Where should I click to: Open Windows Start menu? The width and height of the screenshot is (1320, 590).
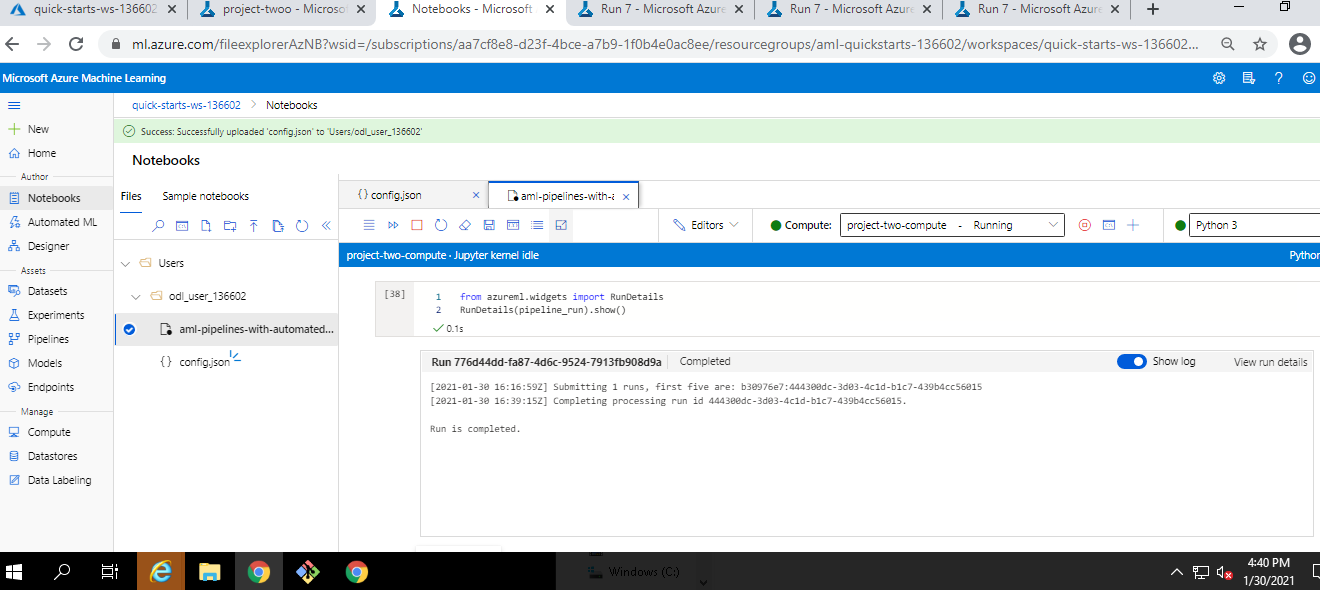click(x=15, y=572)
